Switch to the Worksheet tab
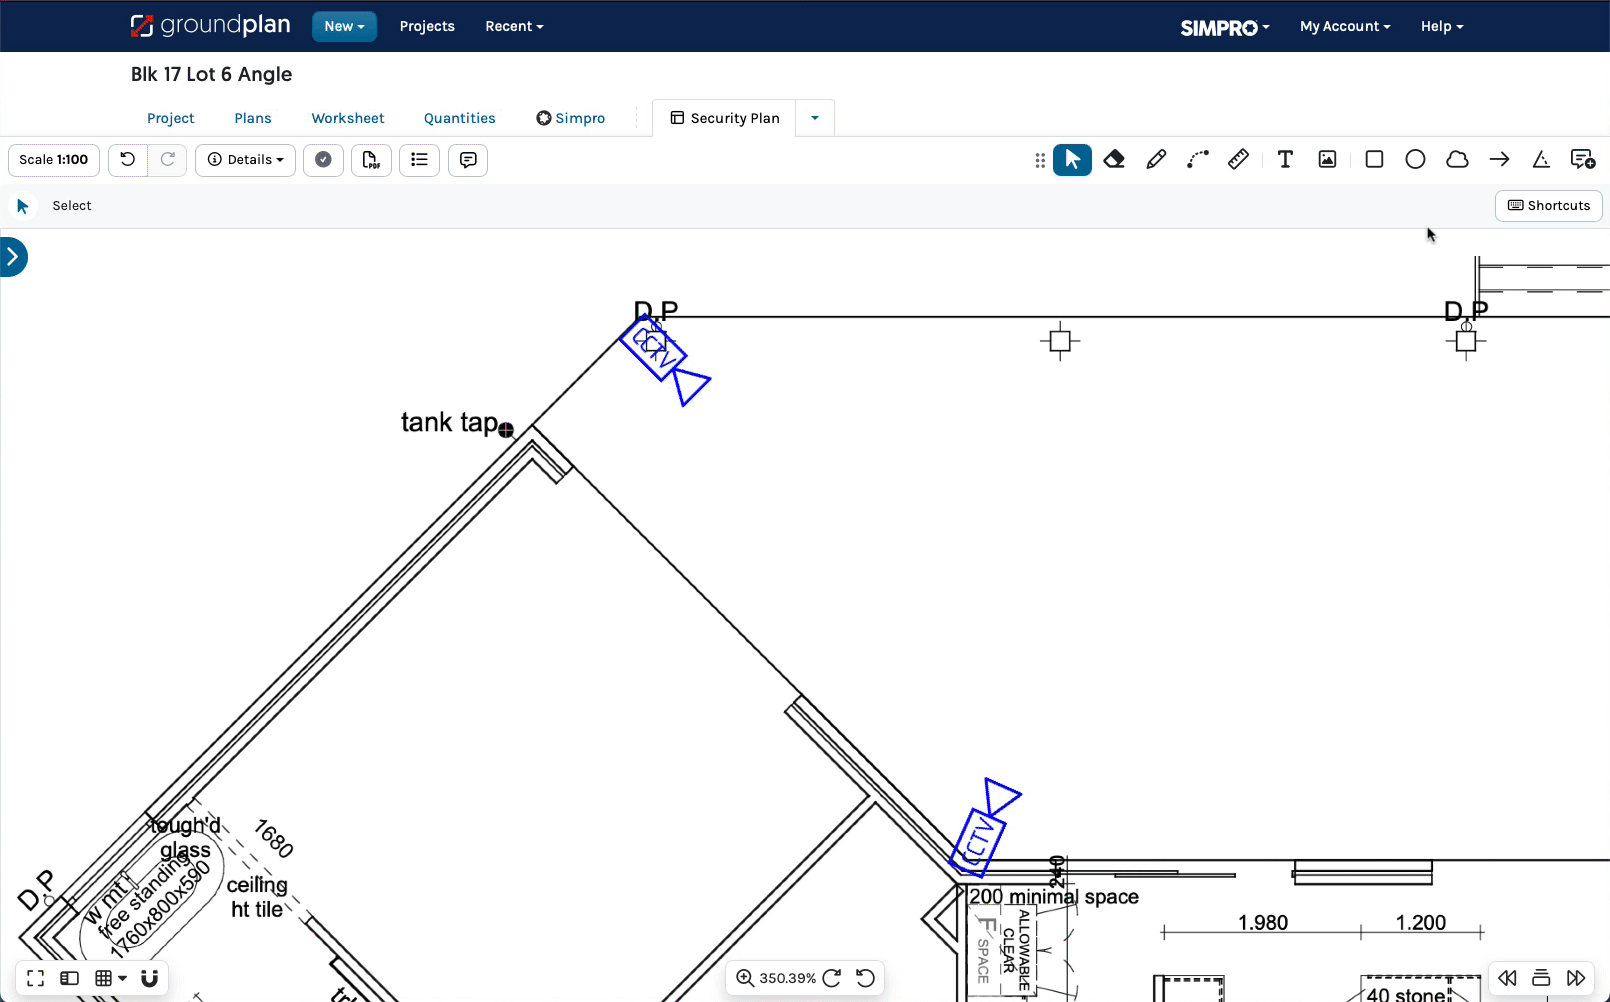 click(x=348, y=118)
